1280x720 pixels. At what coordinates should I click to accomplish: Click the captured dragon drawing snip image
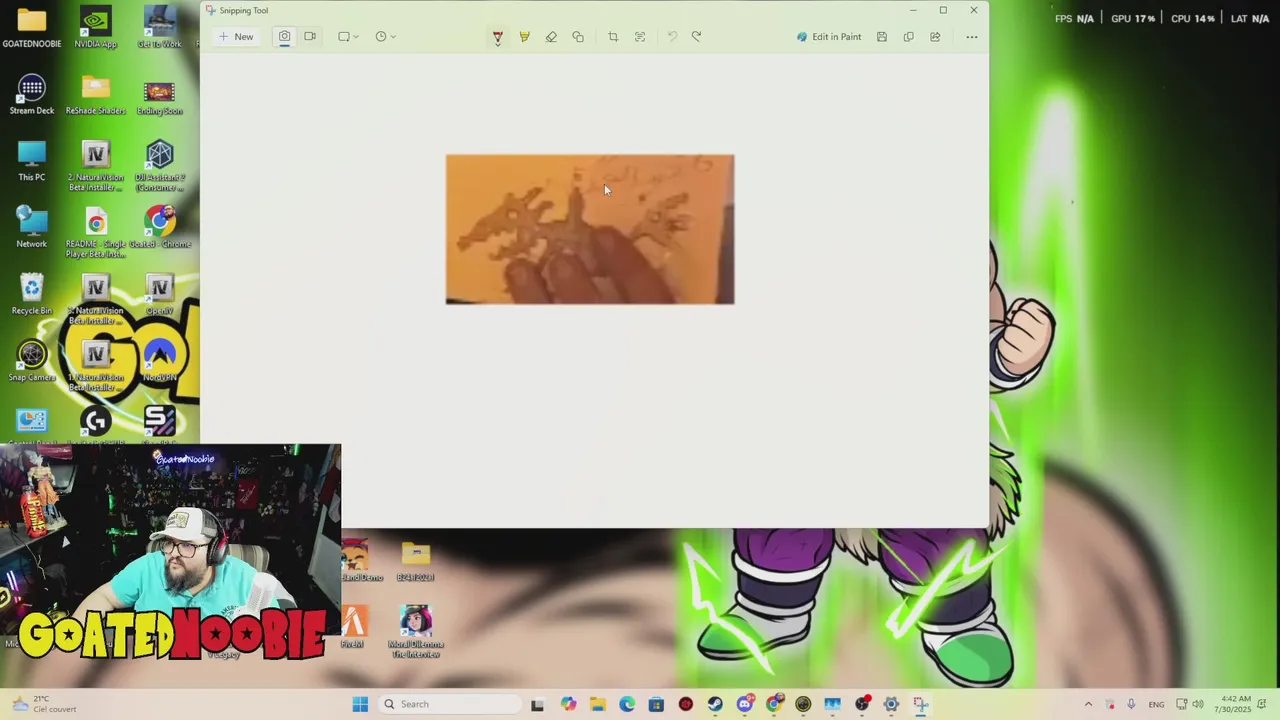tap(590, 229)
